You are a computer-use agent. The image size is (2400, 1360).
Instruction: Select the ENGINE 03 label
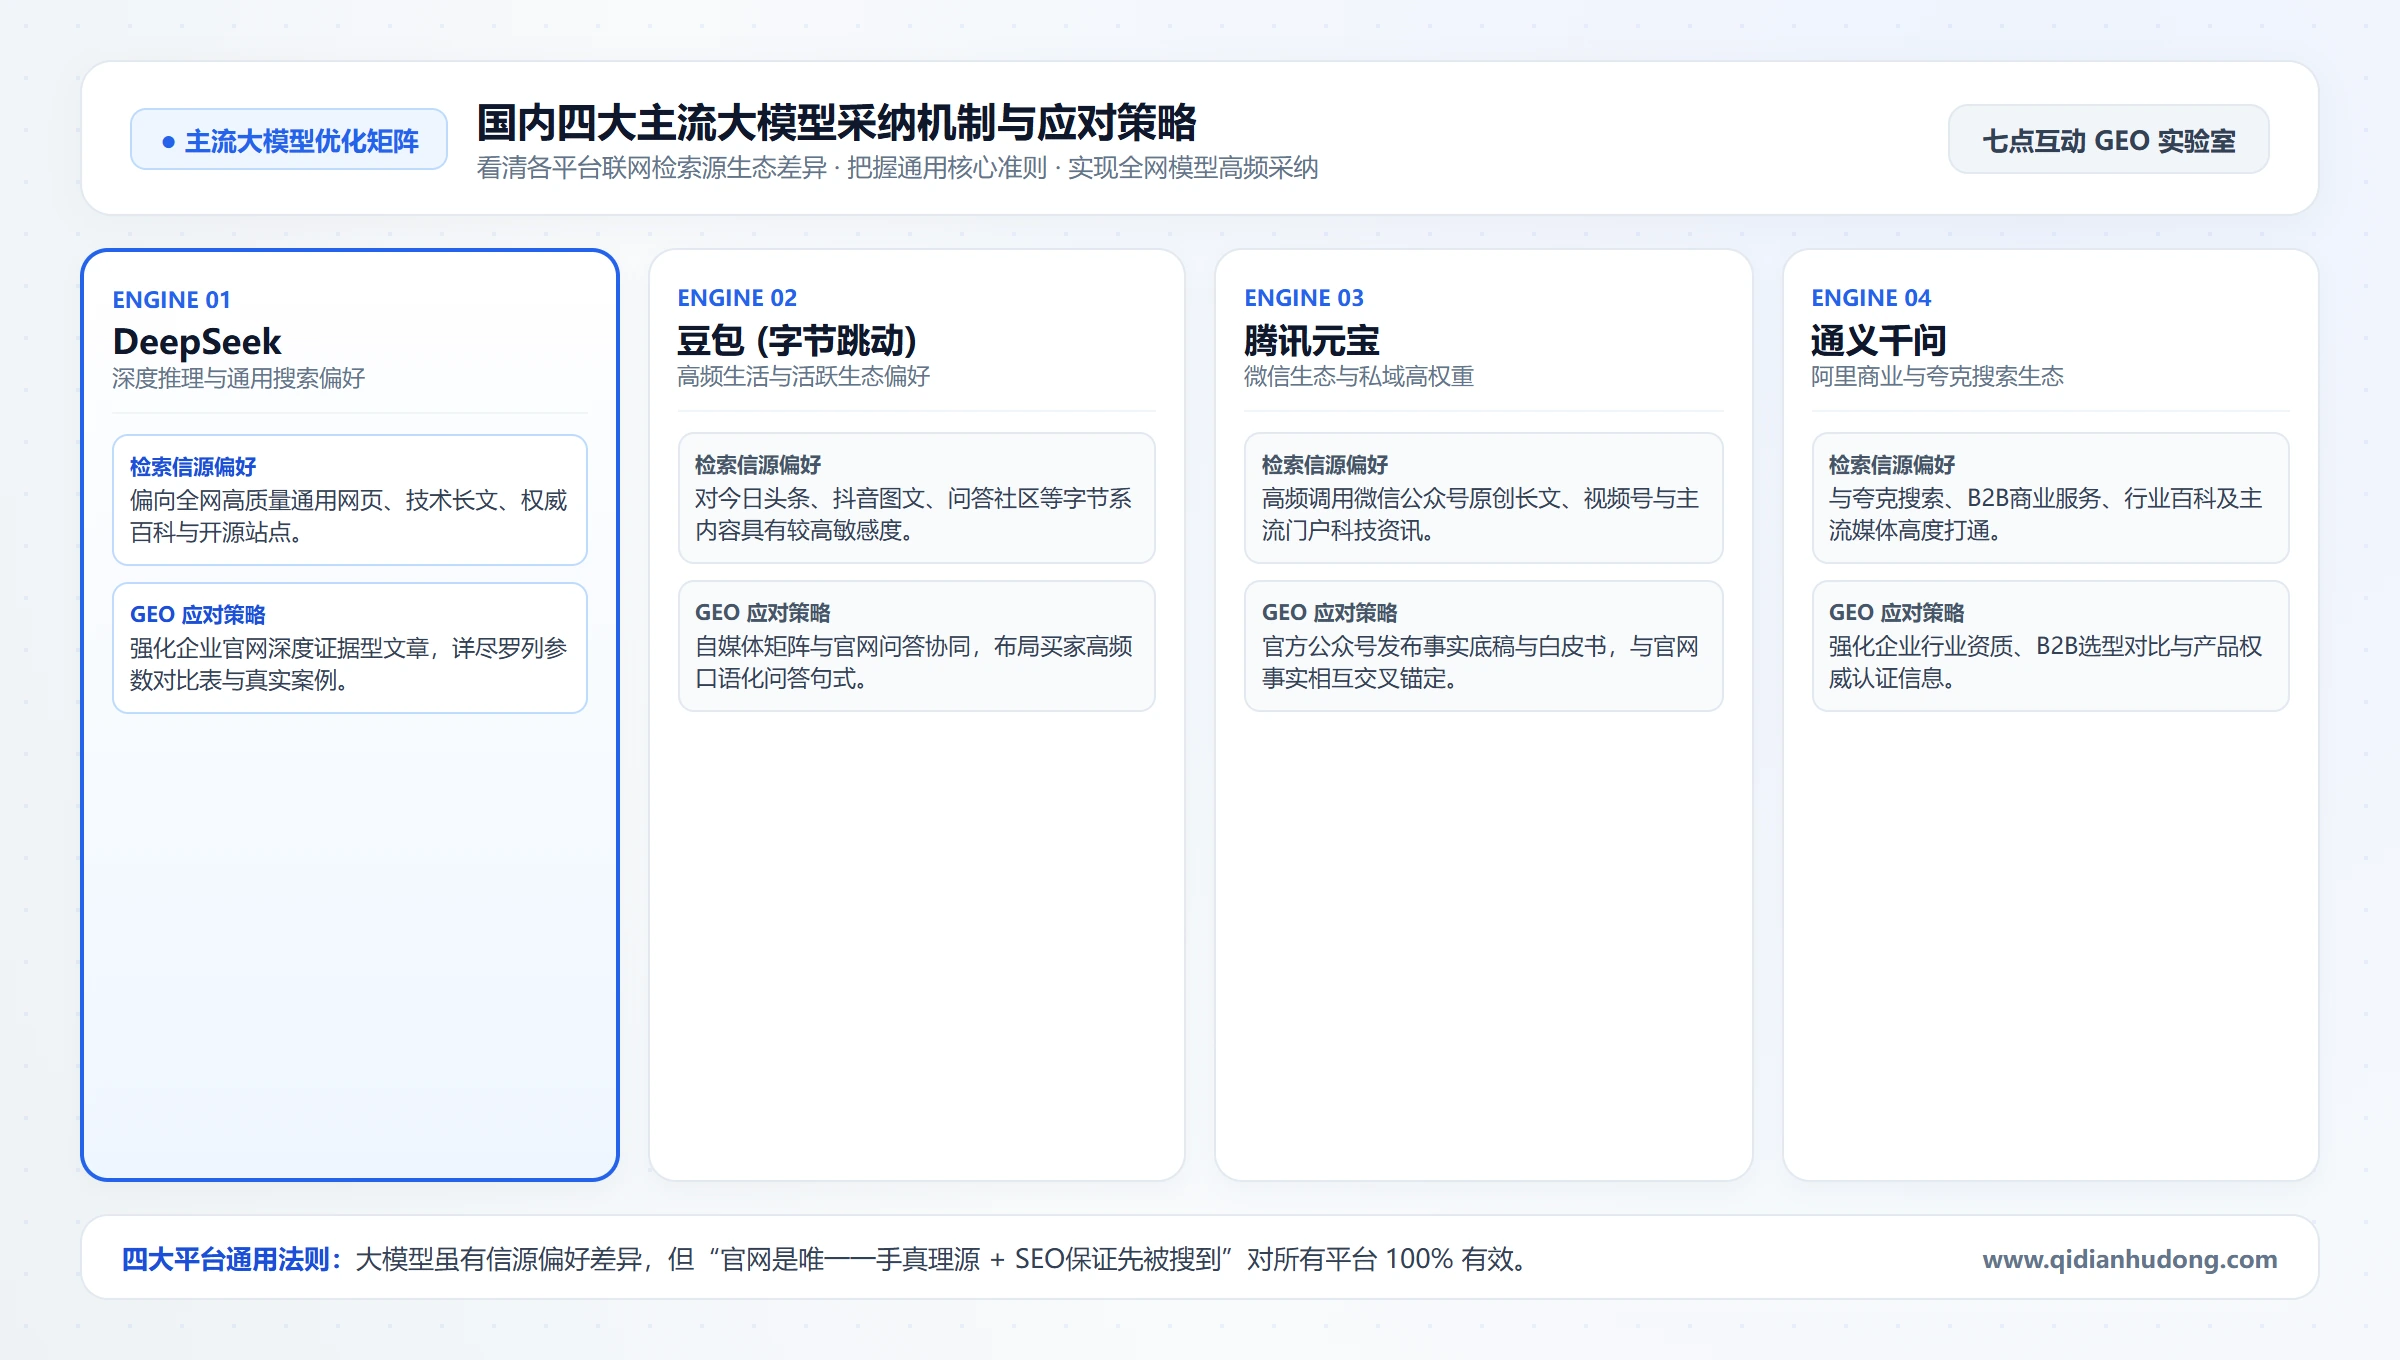coord(1304,298)
